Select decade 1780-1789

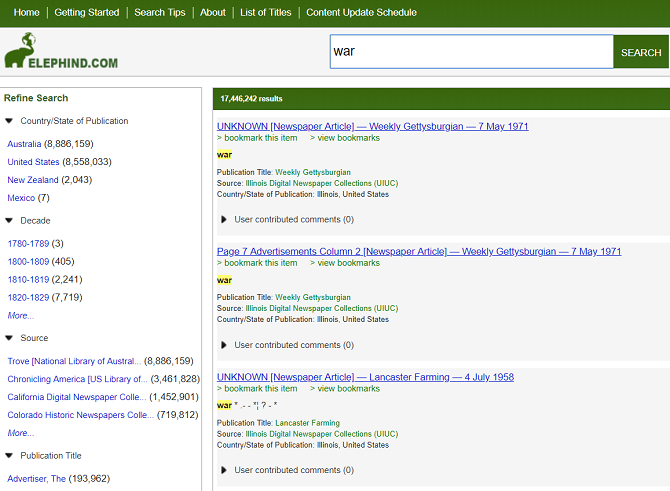28,244
